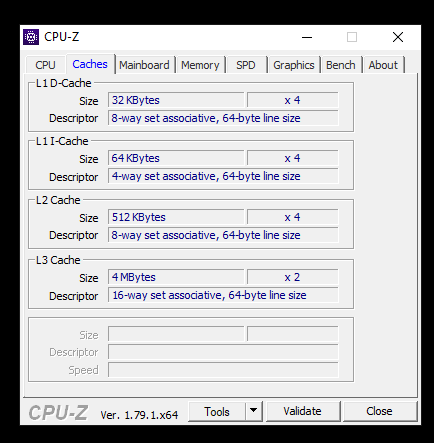The image size is (434, 443).
Task: Open the Tools dropdown arrow
Action: coord(254,411)
